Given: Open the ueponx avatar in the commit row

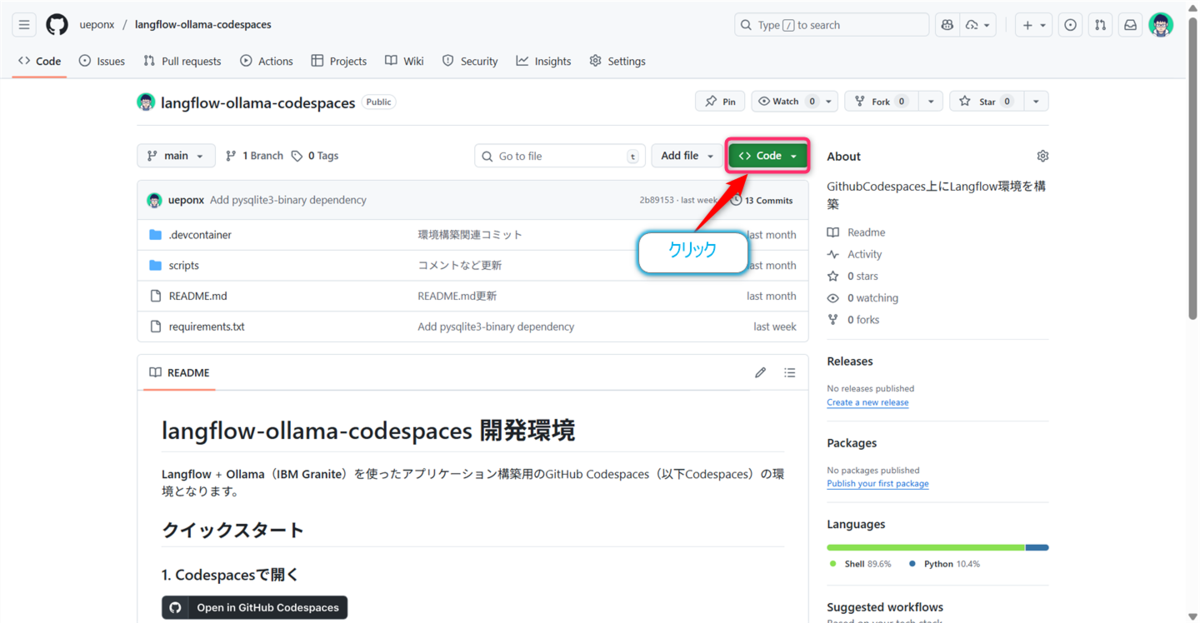Looking at the screenshot, I should (154, 200).
